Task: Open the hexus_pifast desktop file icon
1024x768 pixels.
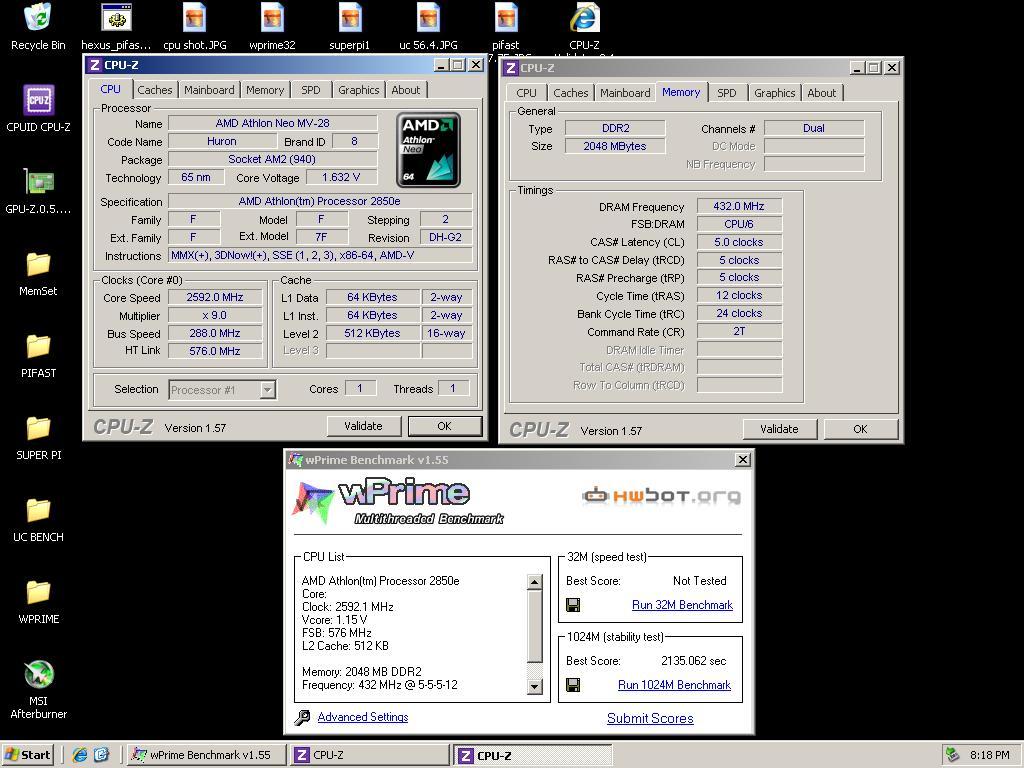Action: 116,26
